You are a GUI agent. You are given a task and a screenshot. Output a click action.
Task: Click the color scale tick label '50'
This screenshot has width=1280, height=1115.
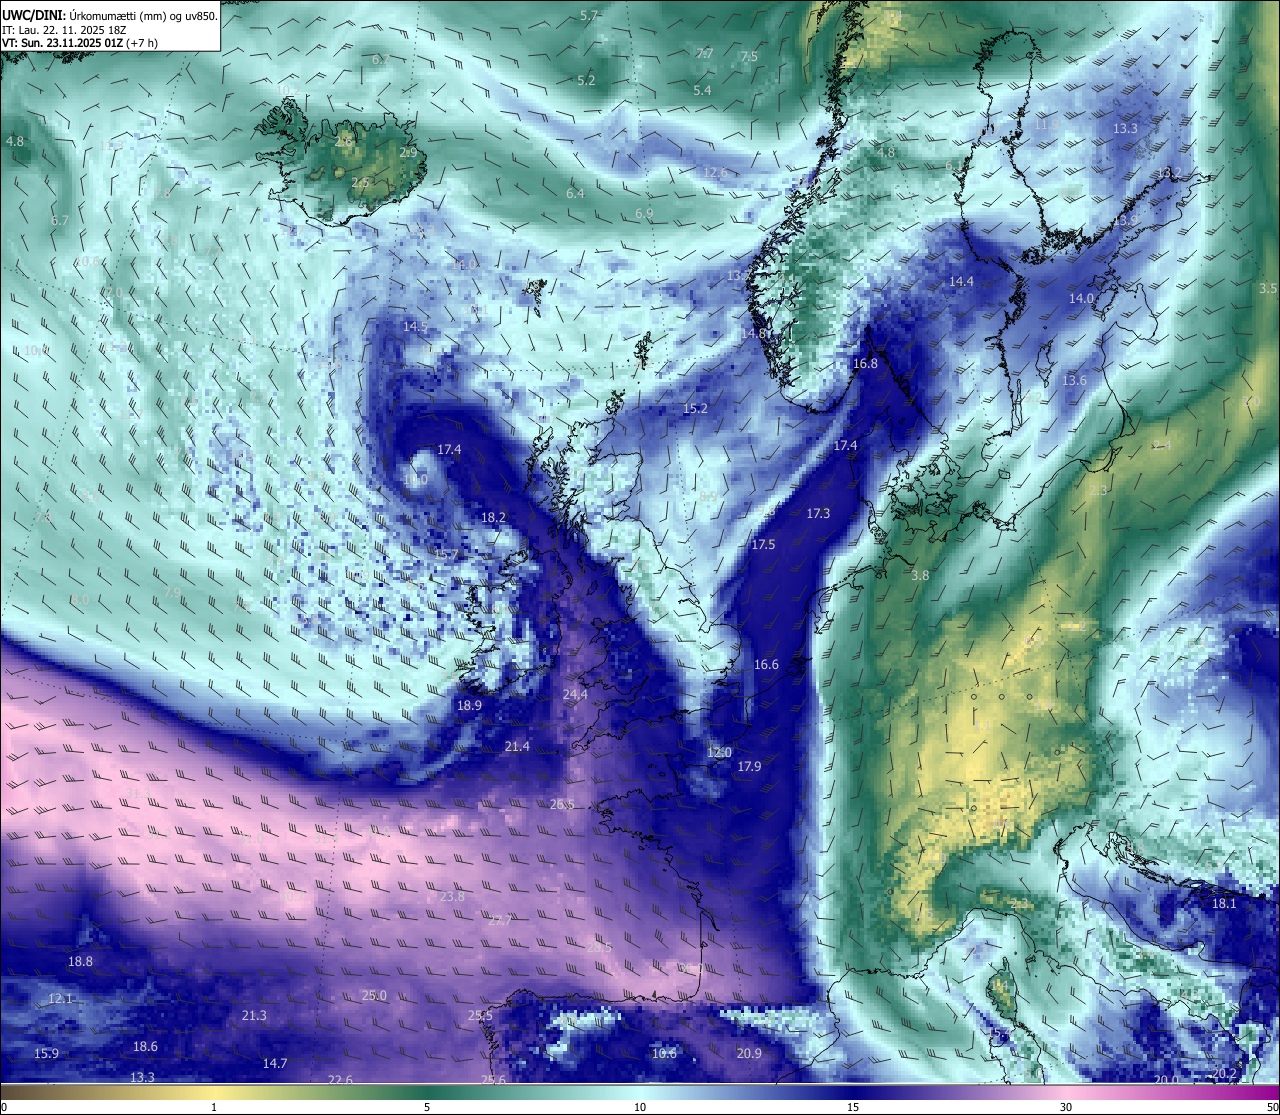tap(1272, 1107)
